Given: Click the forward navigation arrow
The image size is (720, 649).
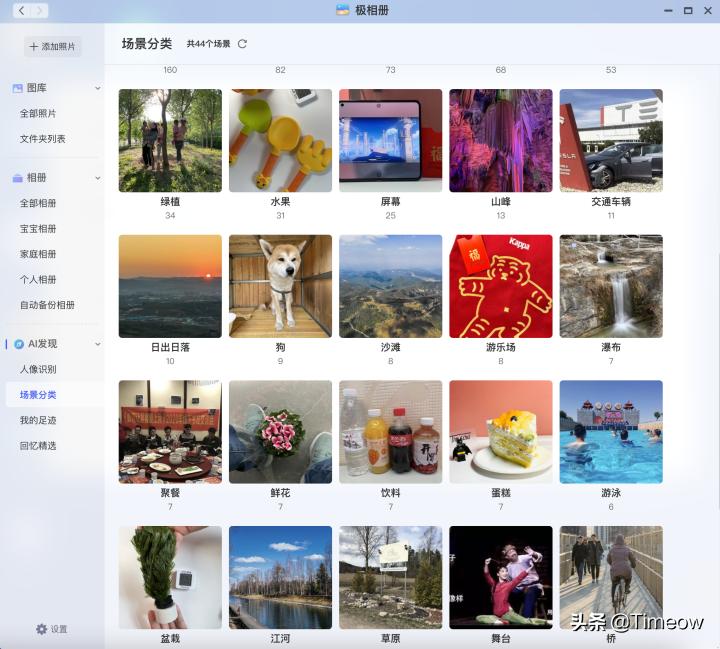Looking at the screenshot, I should pos(40,10).
